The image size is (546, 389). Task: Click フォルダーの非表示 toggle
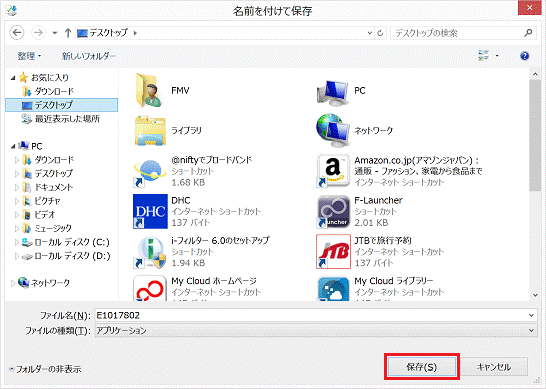point(45,369)
